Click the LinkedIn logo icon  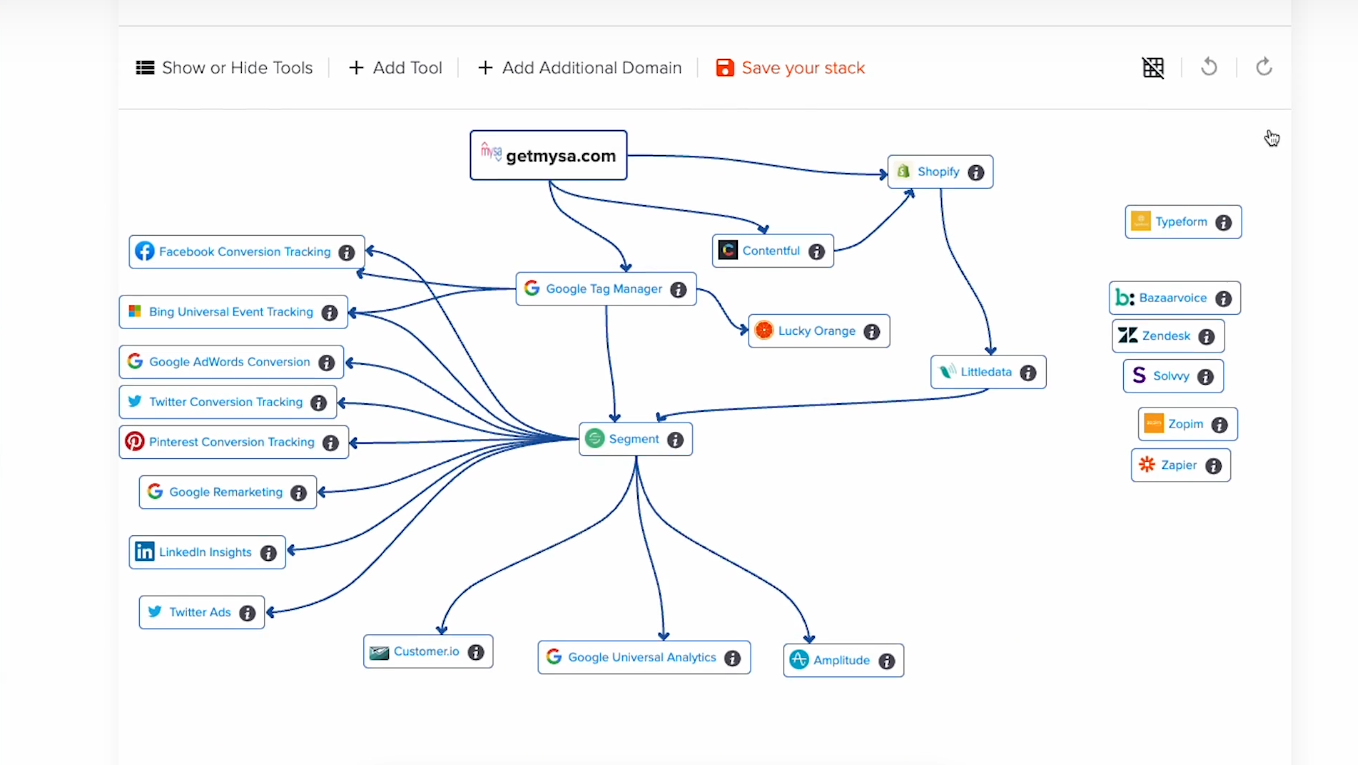pos(145,552)
